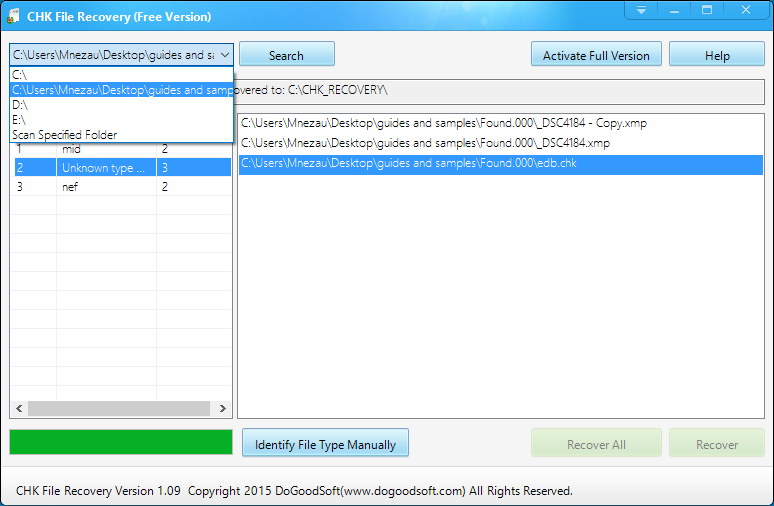Click the horizontal scrollbar thumb in type list
This screenshot has height=506, width=774.
(119, 408)
